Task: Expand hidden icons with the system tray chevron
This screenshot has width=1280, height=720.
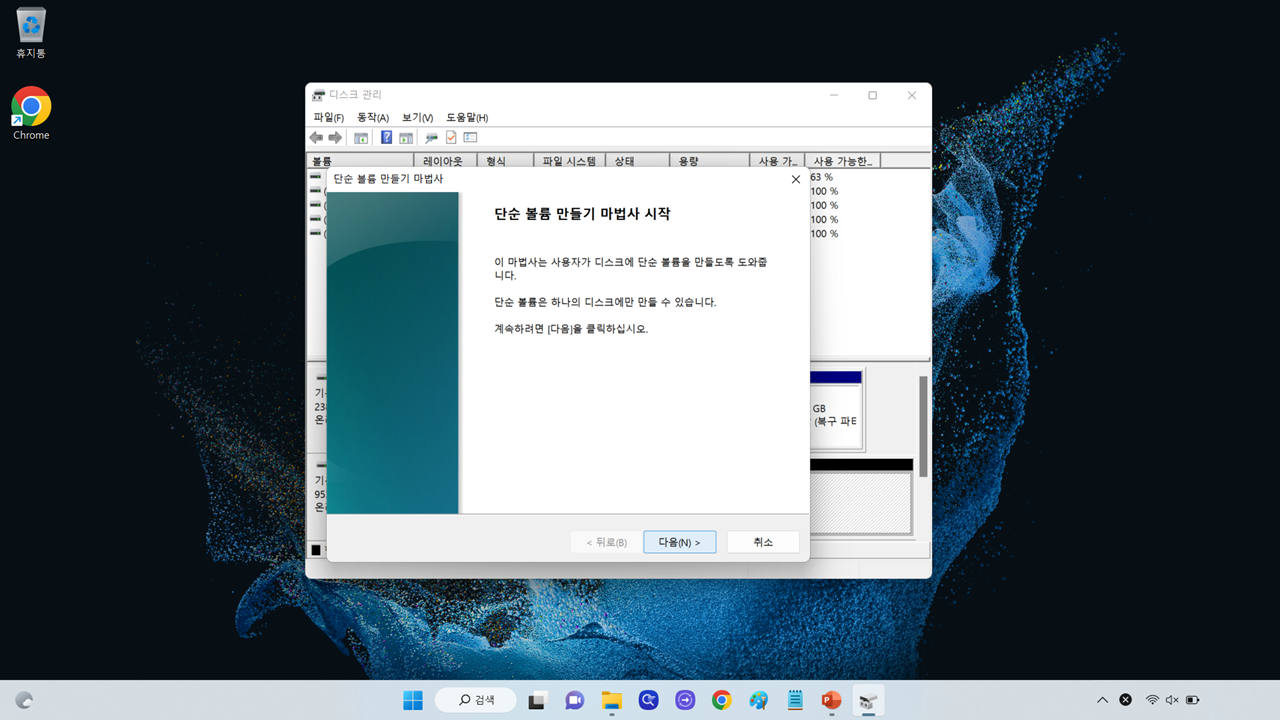Action: [1102, 699]
